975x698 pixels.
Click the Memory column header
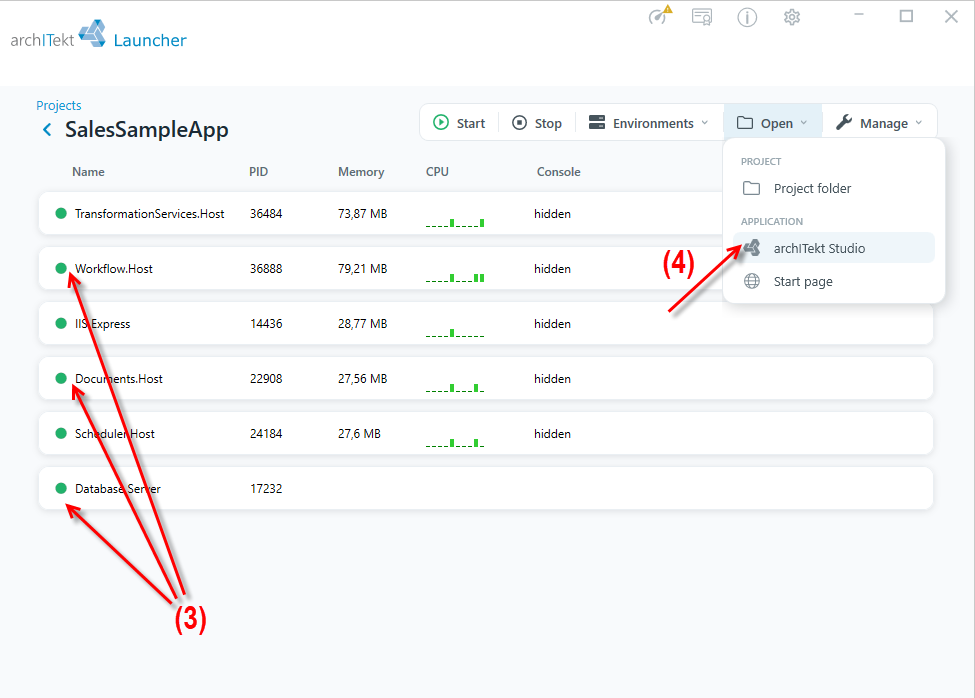tap(361, 172)
